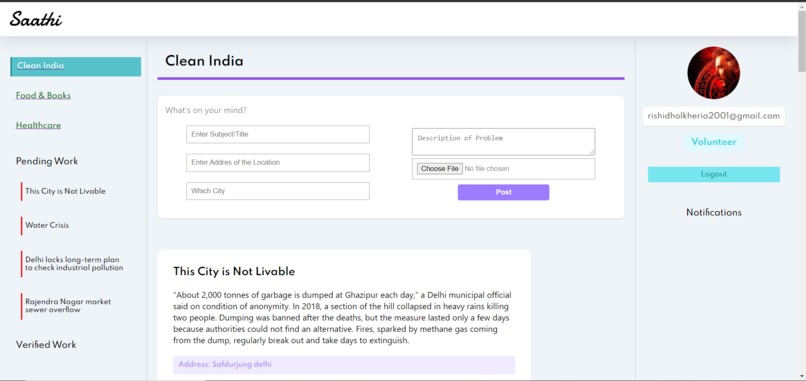This screenshot has width=806, height=381.
Task: Select the Clean India sidebar tab
Action: pos(76,66)
